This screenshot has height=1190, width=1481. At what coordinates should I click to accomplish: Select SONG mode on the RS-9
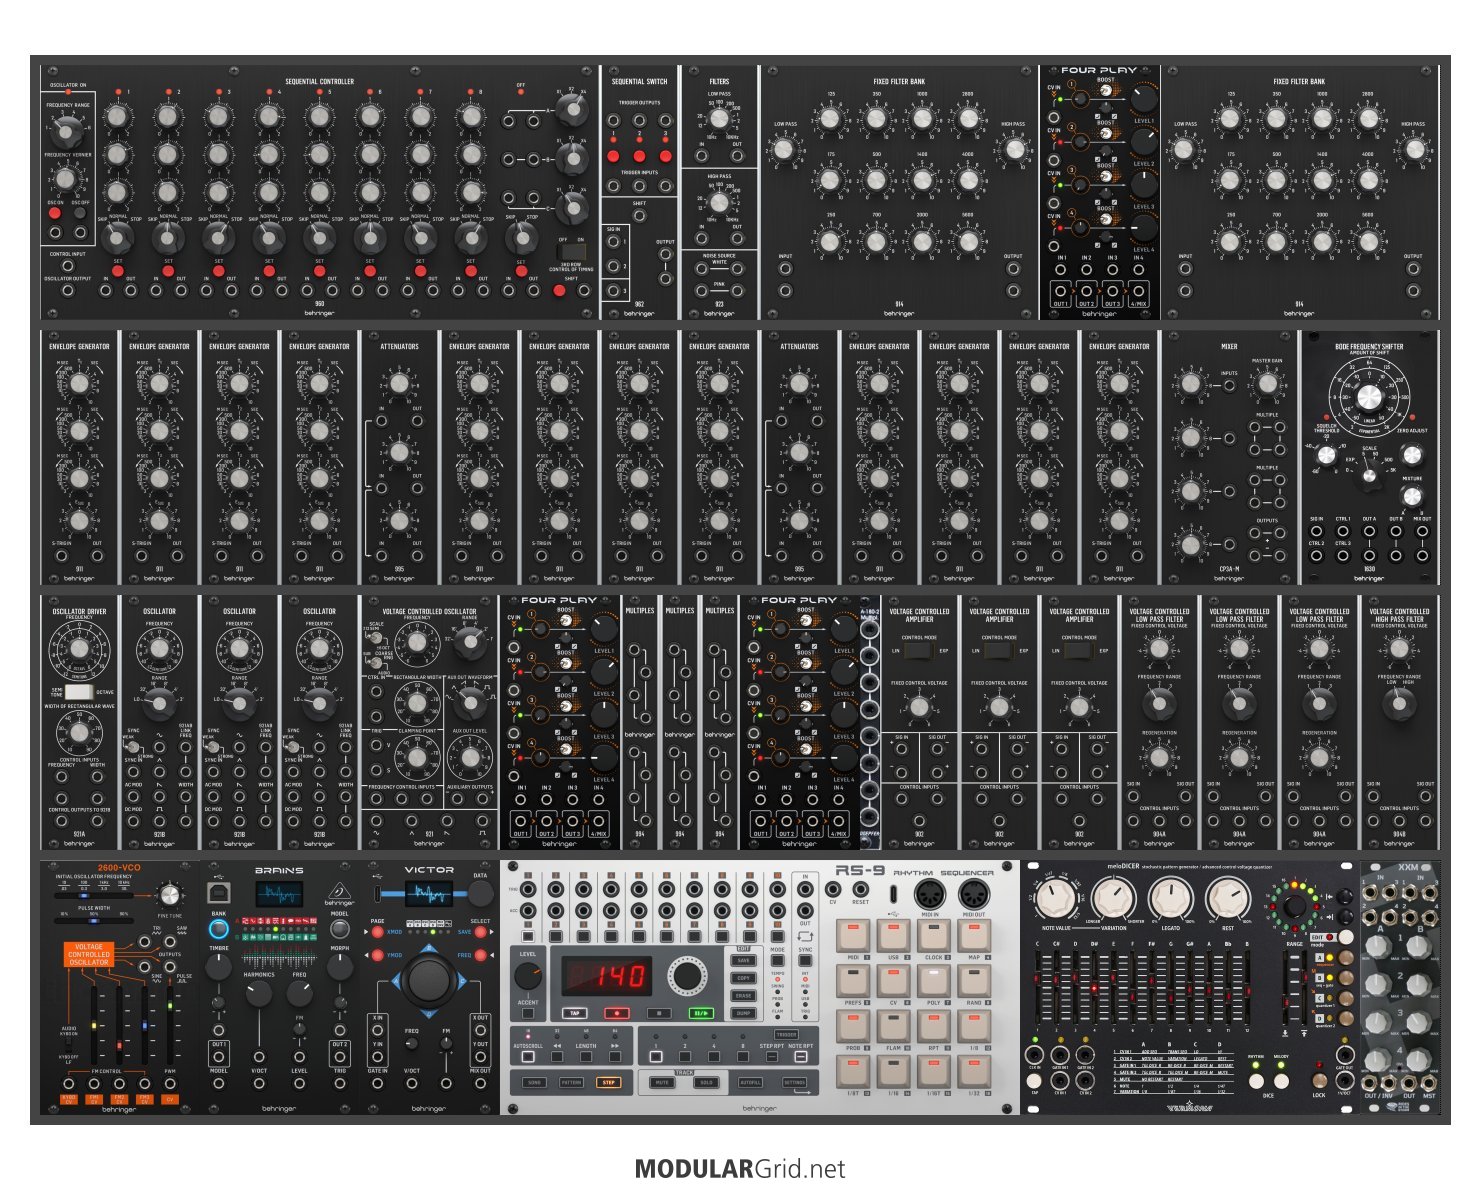click(x=534, y=1083)
